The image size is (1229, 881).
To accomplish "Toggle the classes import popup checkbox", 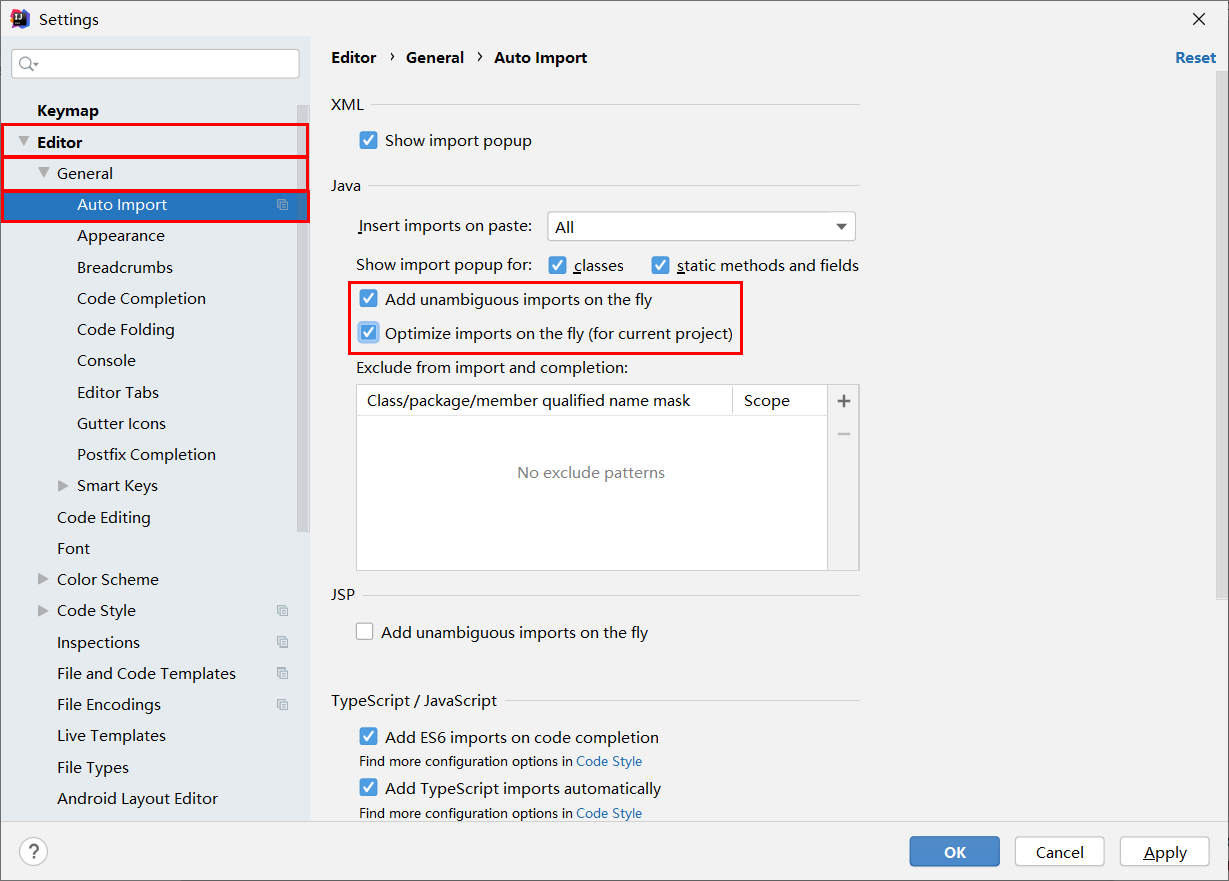I will click(558, 265).
